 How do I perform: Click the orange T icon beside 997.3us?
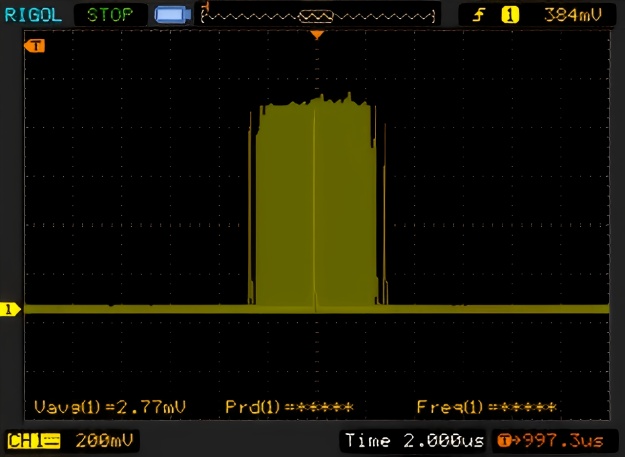click(x=505, y=440)
